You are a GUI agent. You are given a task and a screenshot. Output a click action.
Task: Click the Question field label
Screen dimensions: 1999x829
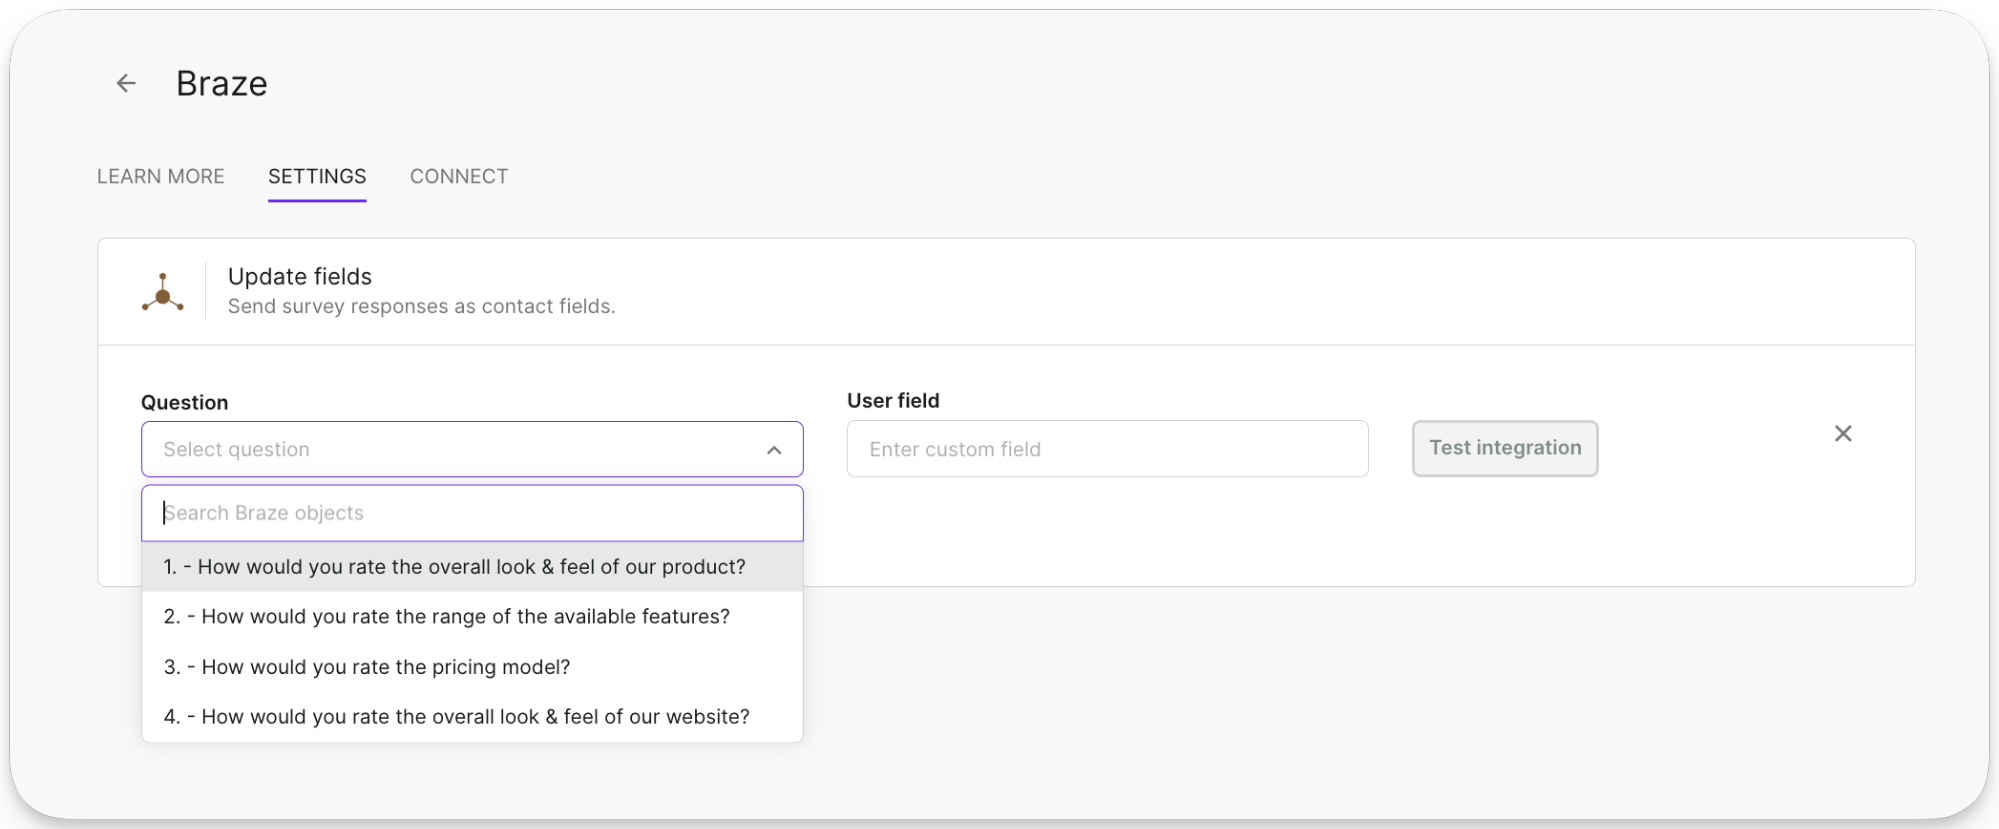tap(185, 402)
